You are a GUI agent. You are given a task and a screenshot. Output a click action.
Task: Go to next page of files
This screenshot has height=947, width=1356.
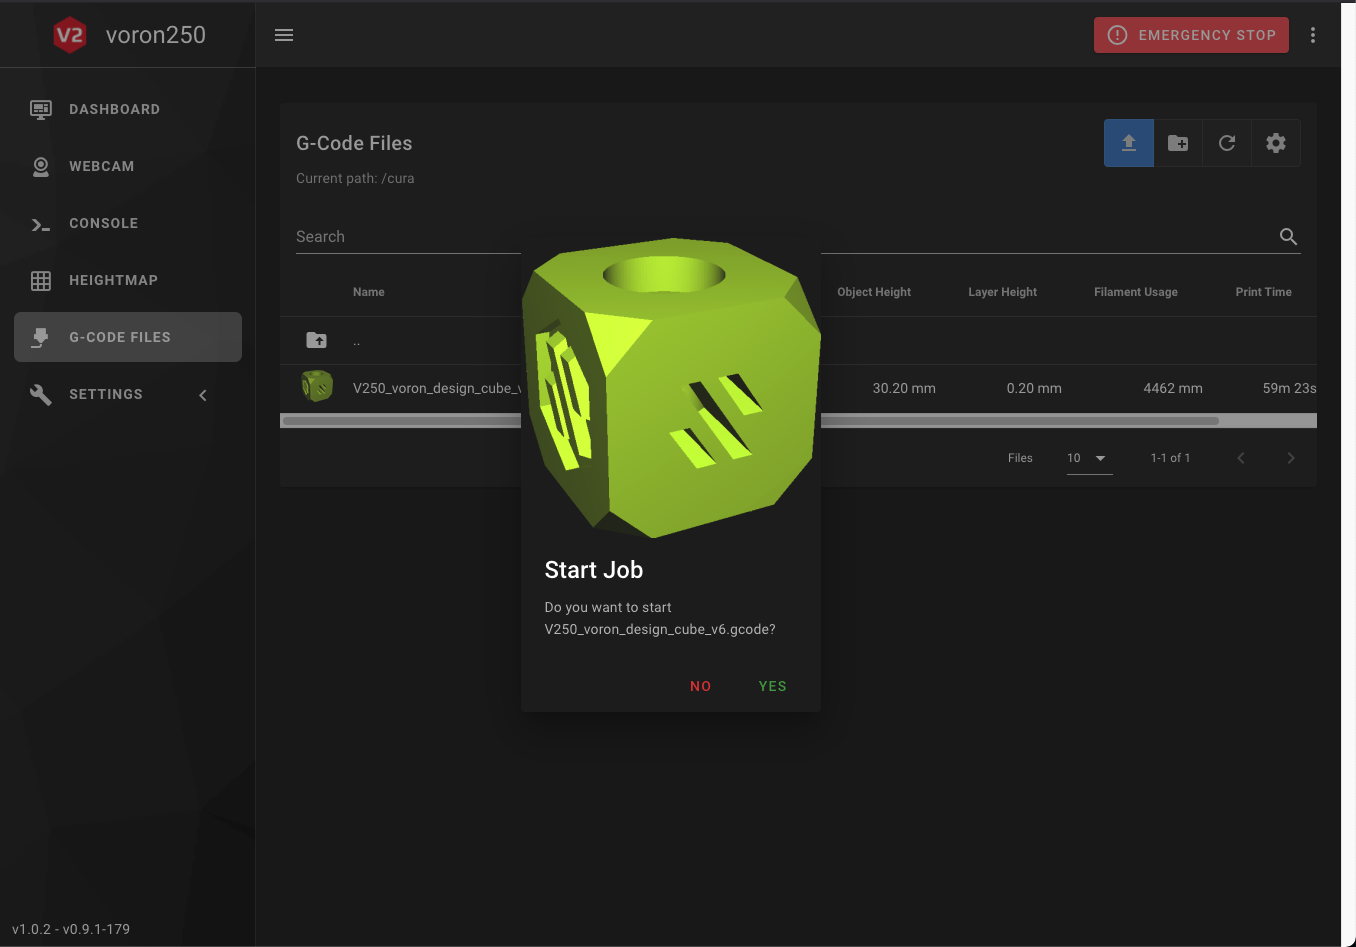pos(1291,458)
